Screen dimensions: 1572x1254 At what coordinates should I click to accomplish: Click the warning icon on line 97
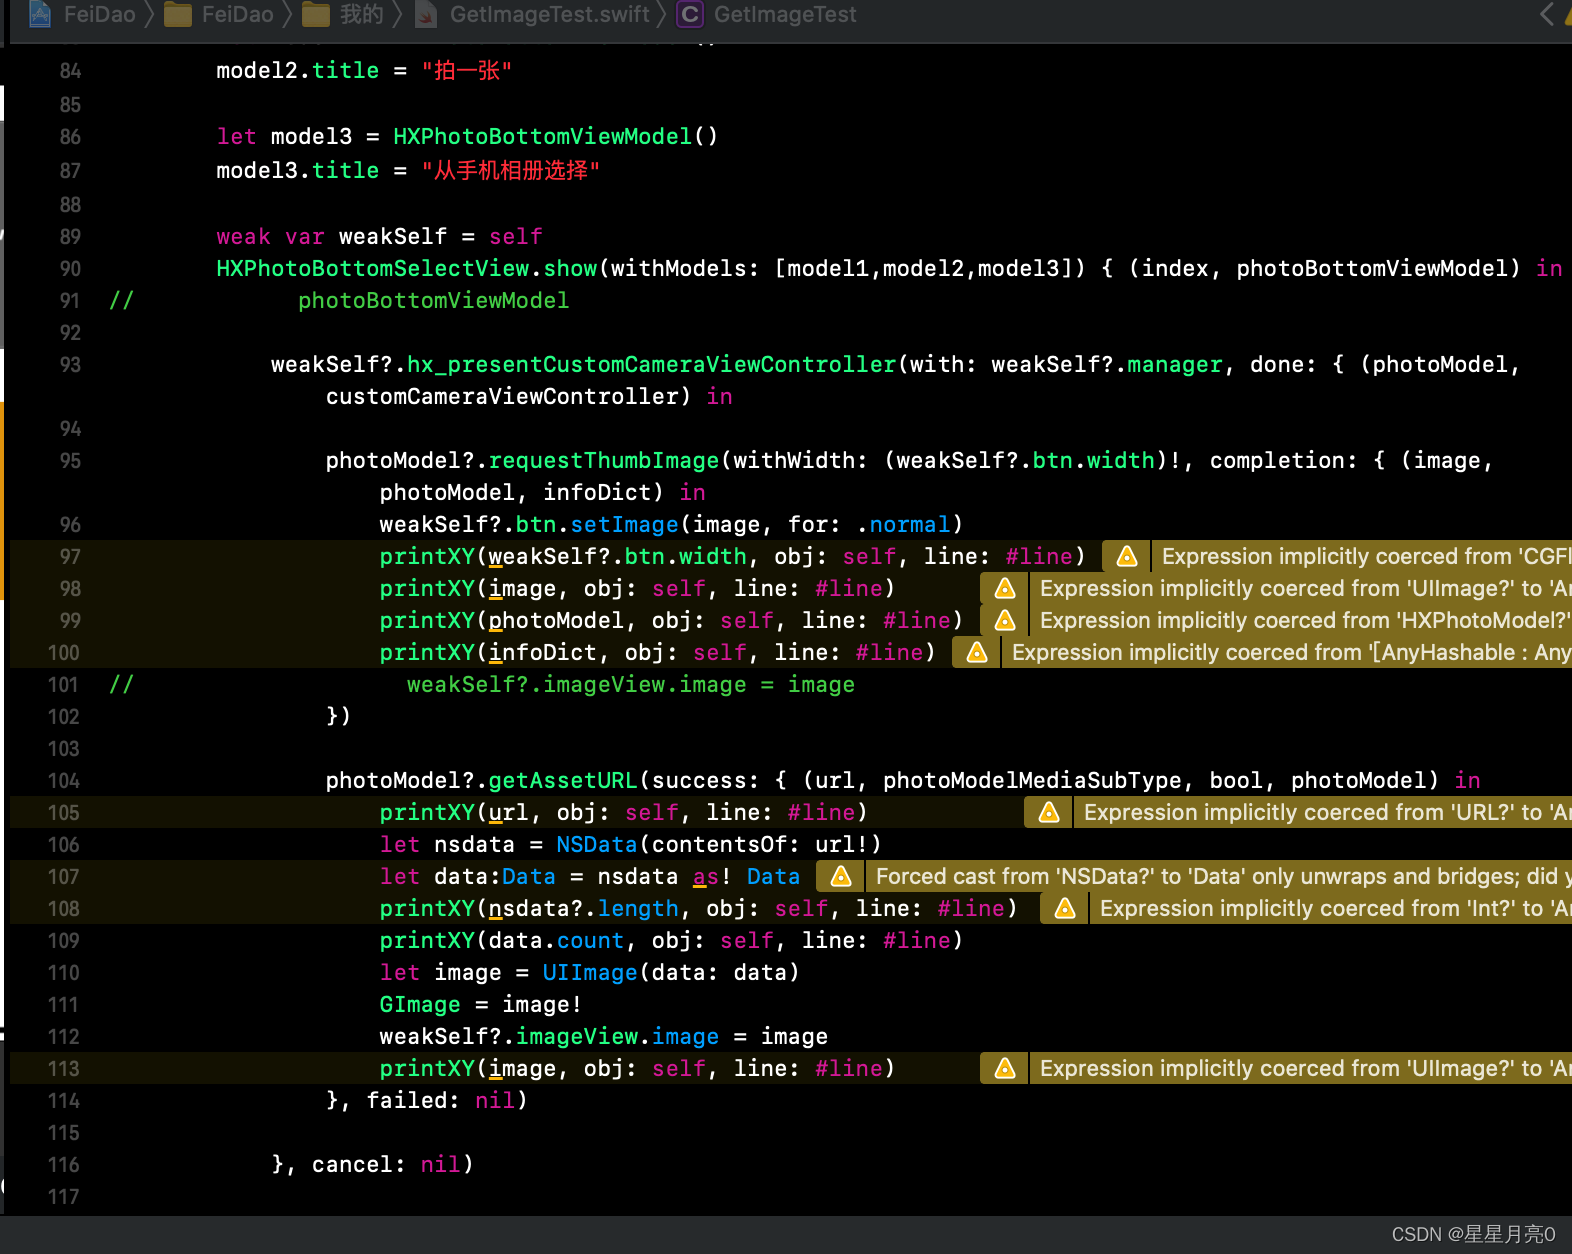(1127, 556)
